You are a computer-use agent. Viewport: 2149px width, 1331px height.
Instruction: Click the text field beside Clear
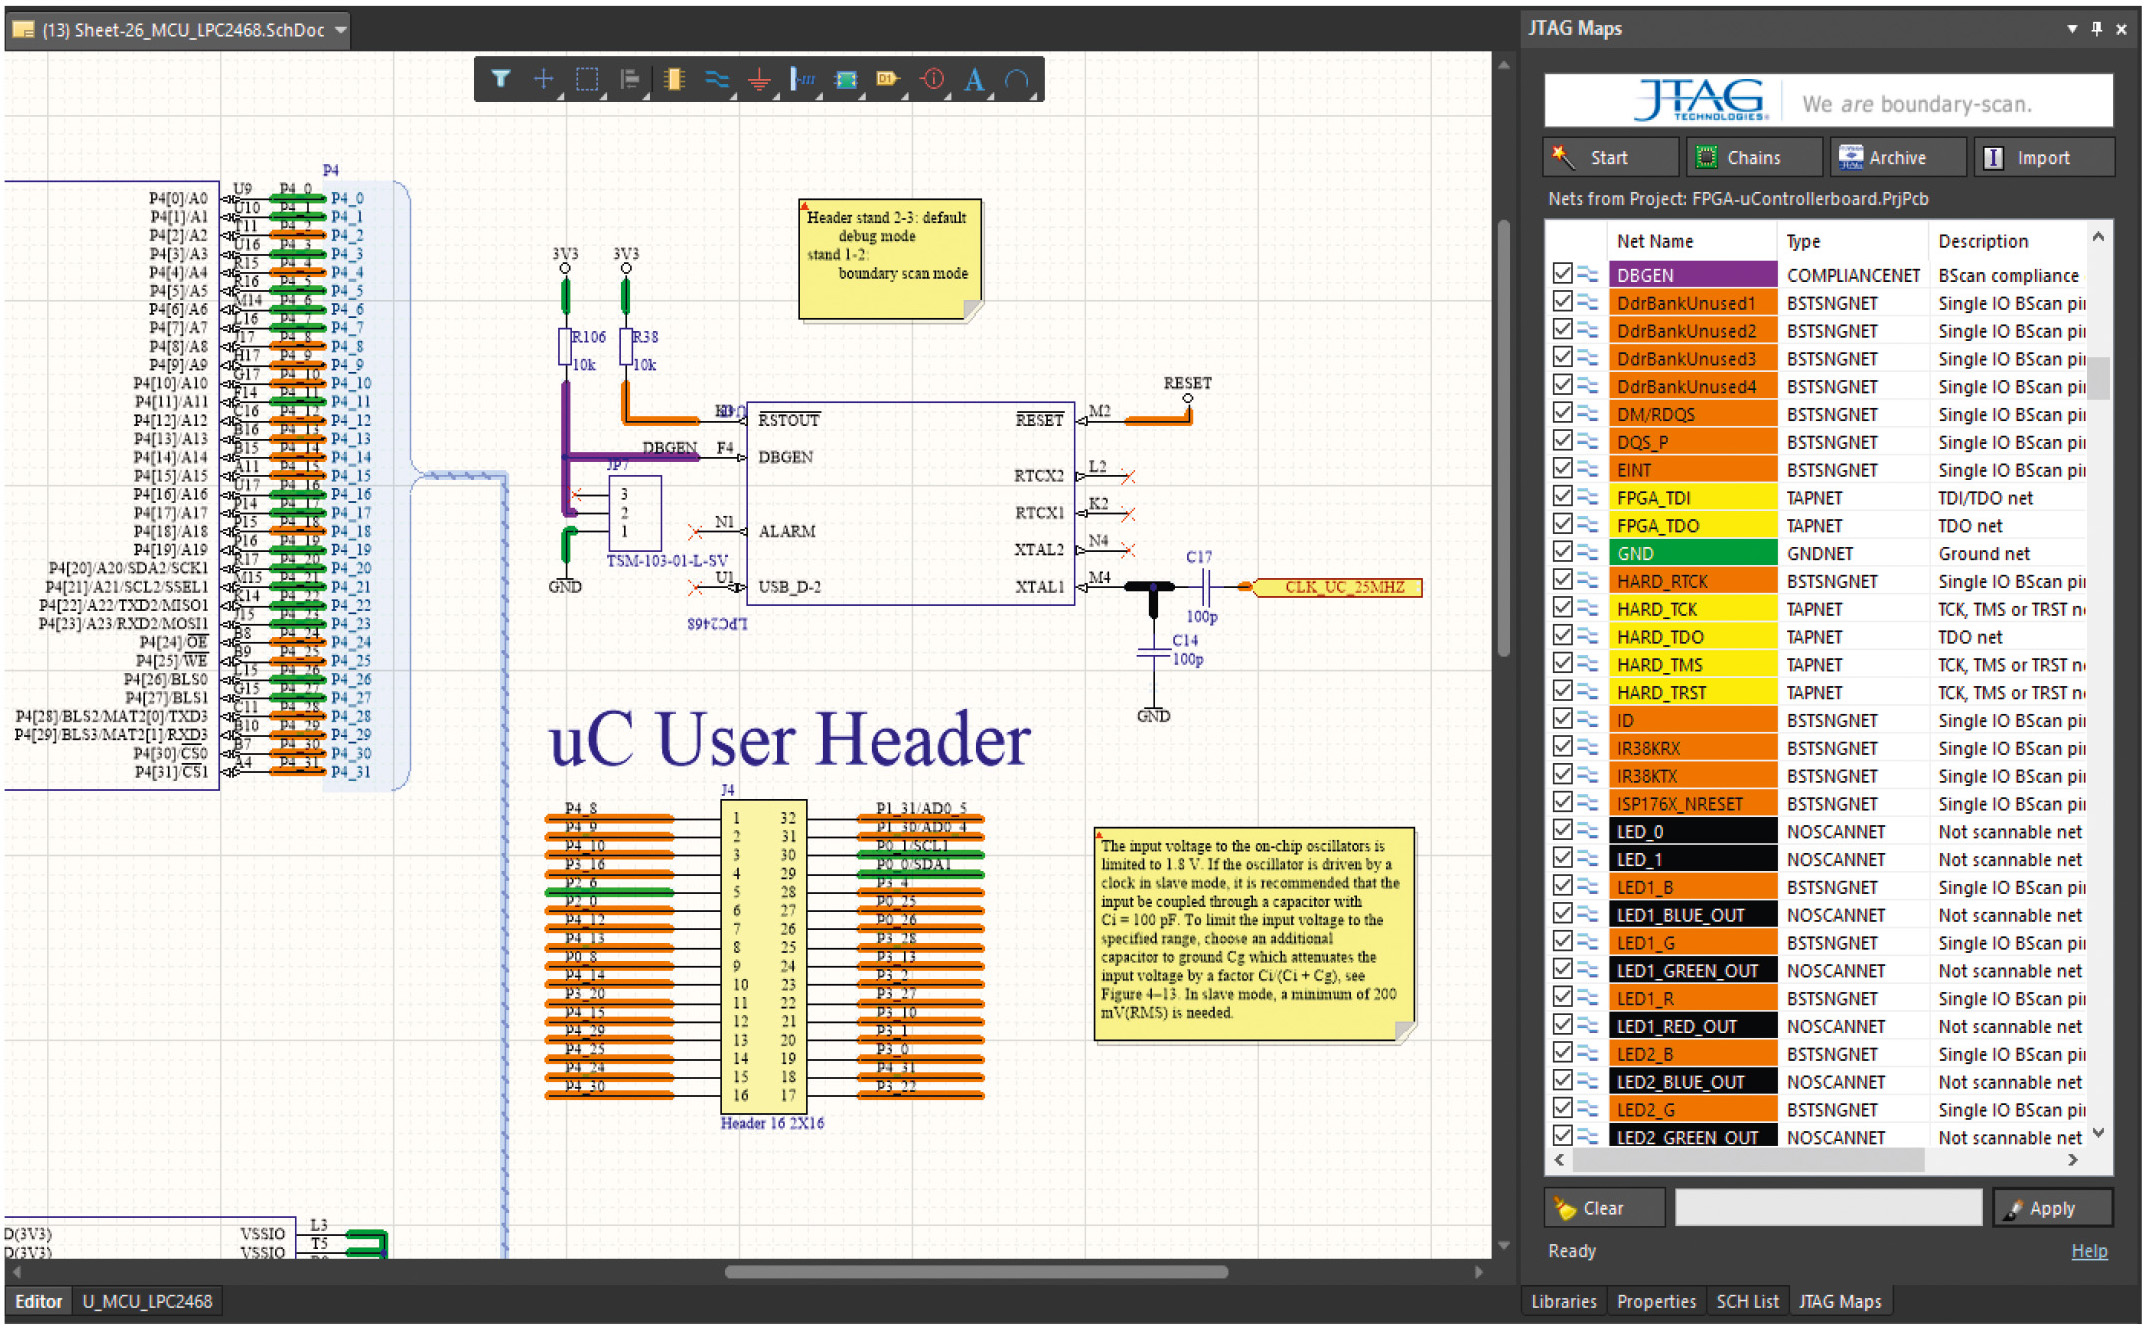tap(1827, 1208)
